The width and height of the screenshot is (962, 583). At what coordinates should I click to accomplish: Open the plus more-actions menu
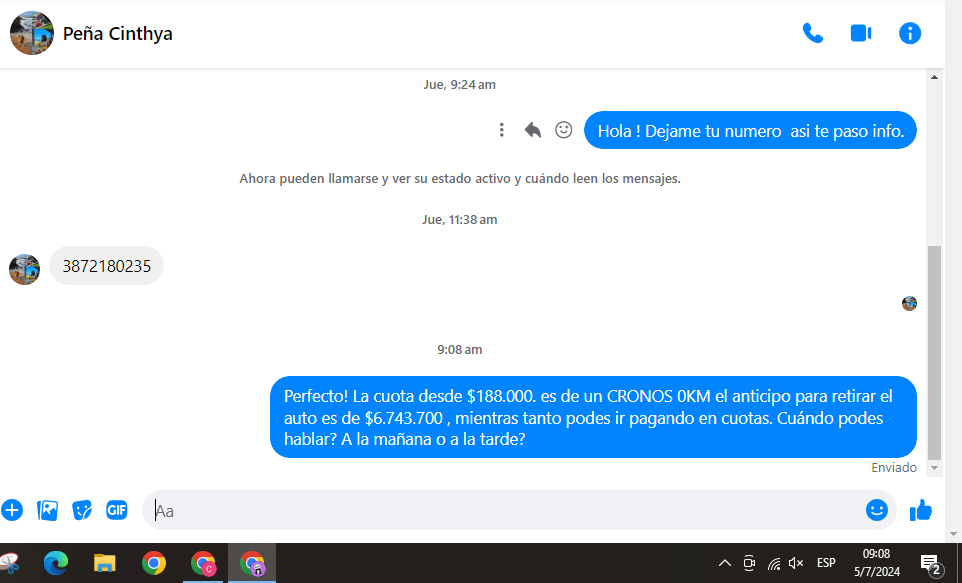point(12,510)
